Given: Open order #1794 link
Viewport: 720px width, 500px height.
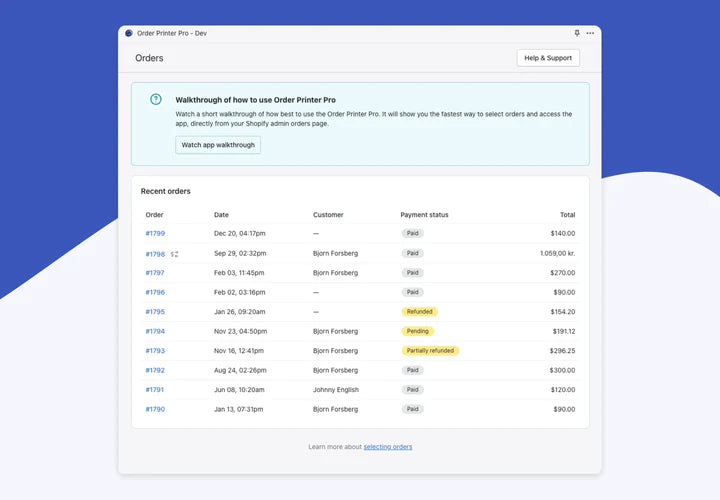Looking at the screenshot, I should 155,331.
